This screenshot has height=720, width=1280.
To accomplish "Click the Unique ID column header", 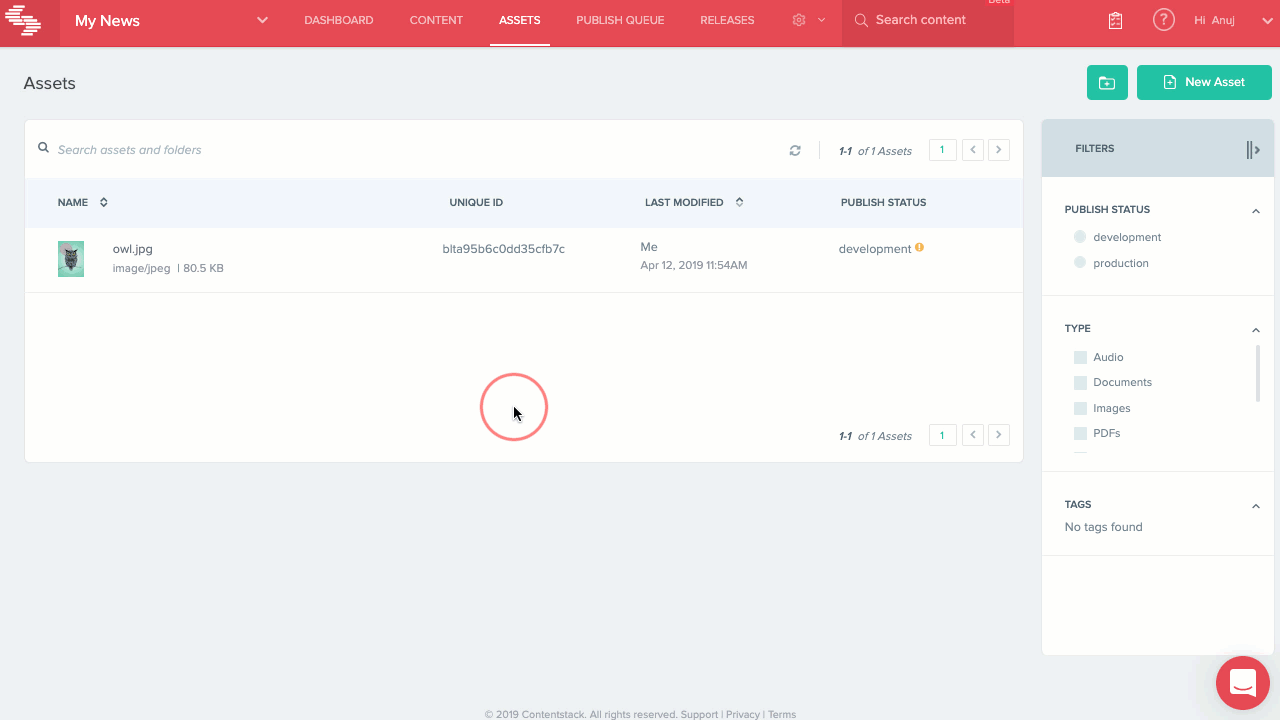I will coord(476,202).
